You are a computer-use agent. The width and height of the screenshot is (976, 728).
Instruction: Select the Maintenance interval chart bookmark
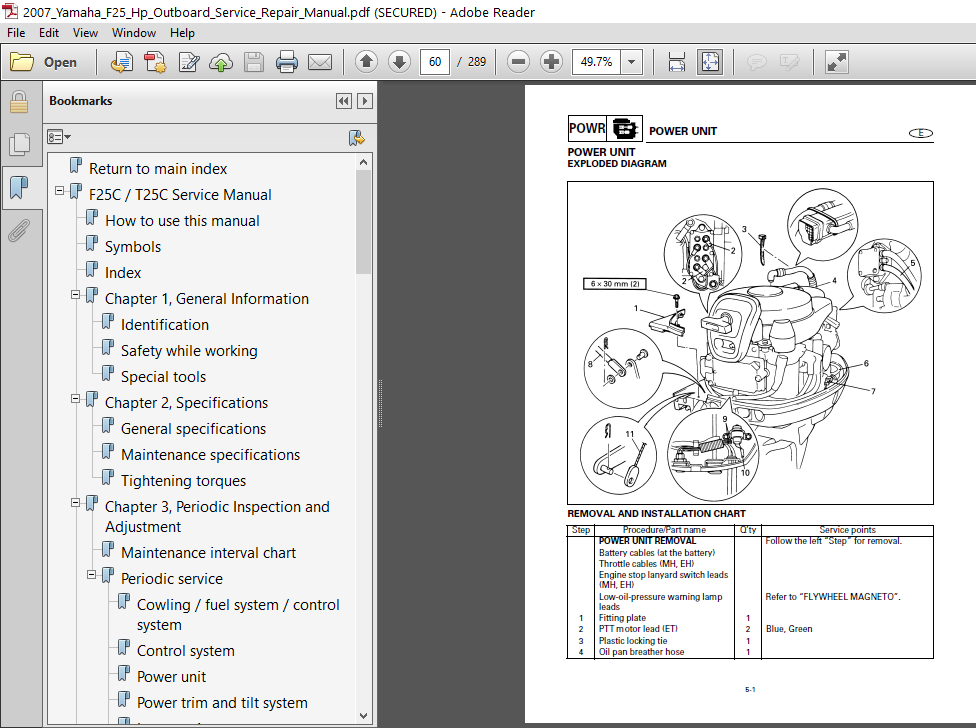click(x=208, y=553)
